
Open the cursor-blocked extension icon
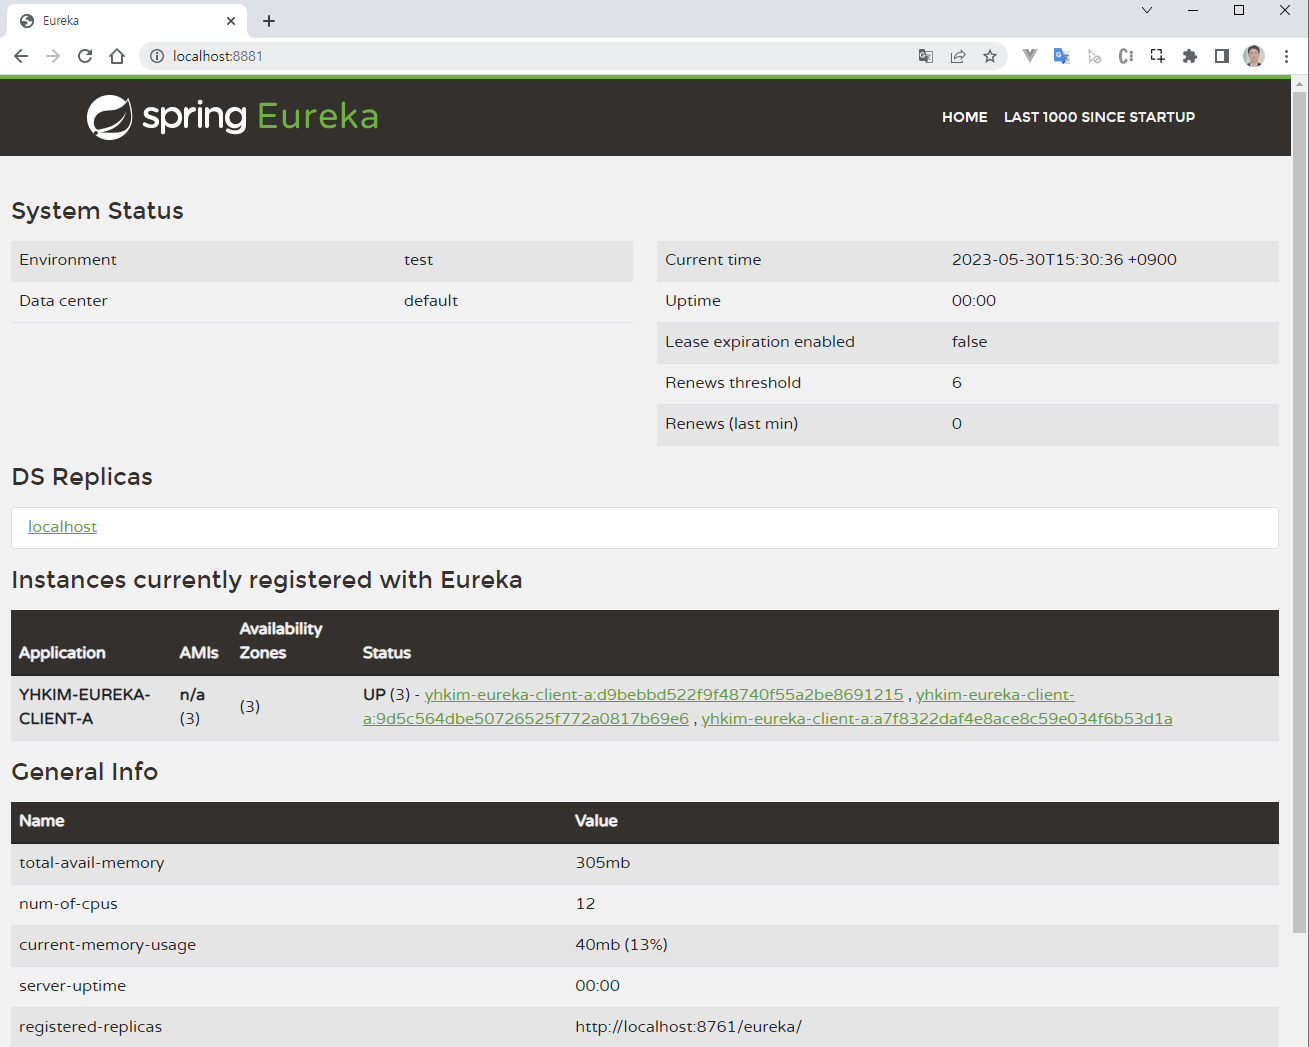(x=1094, y=56)
